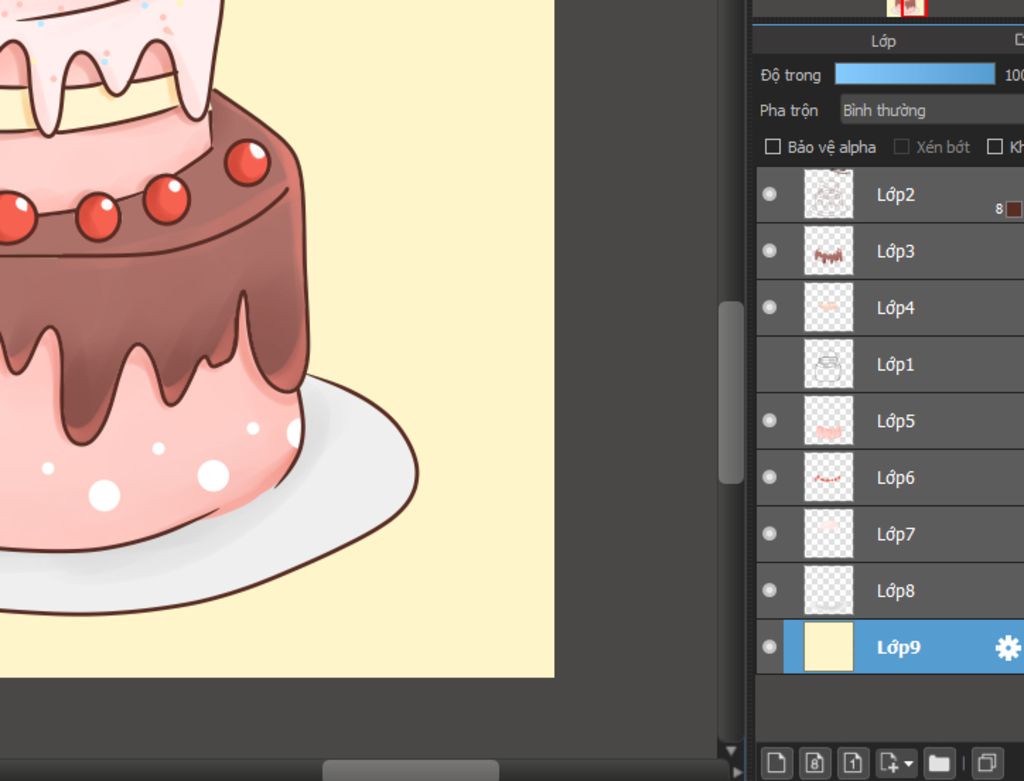Hide layer Lớp6
Viewport: 1024px width, 781px height.
[x=770, y=477]
